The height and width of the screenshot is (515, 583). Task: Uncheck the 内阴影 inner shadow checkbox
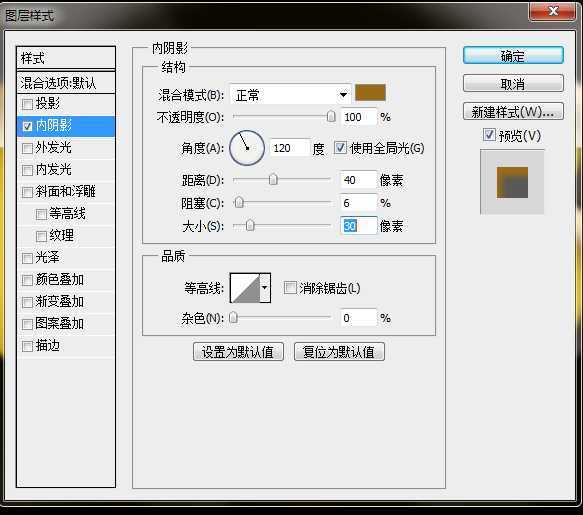pos(27,126)
